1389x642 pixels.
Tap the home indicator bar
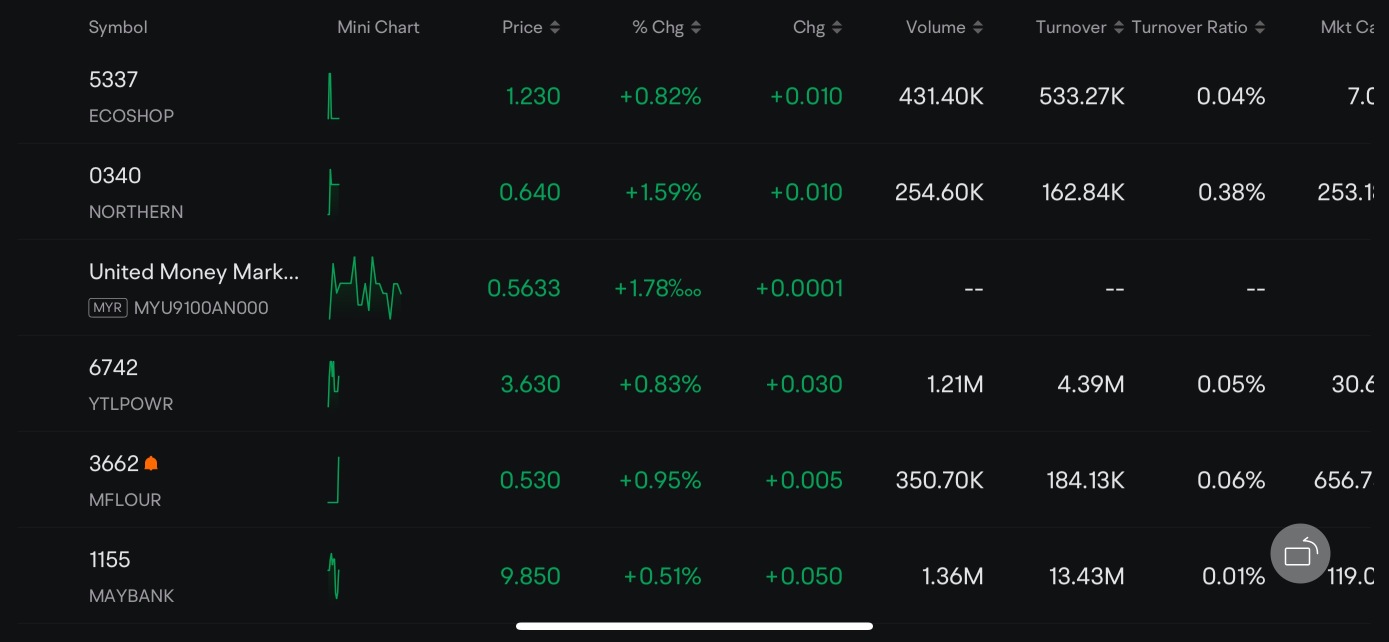(x=694, y=626)
